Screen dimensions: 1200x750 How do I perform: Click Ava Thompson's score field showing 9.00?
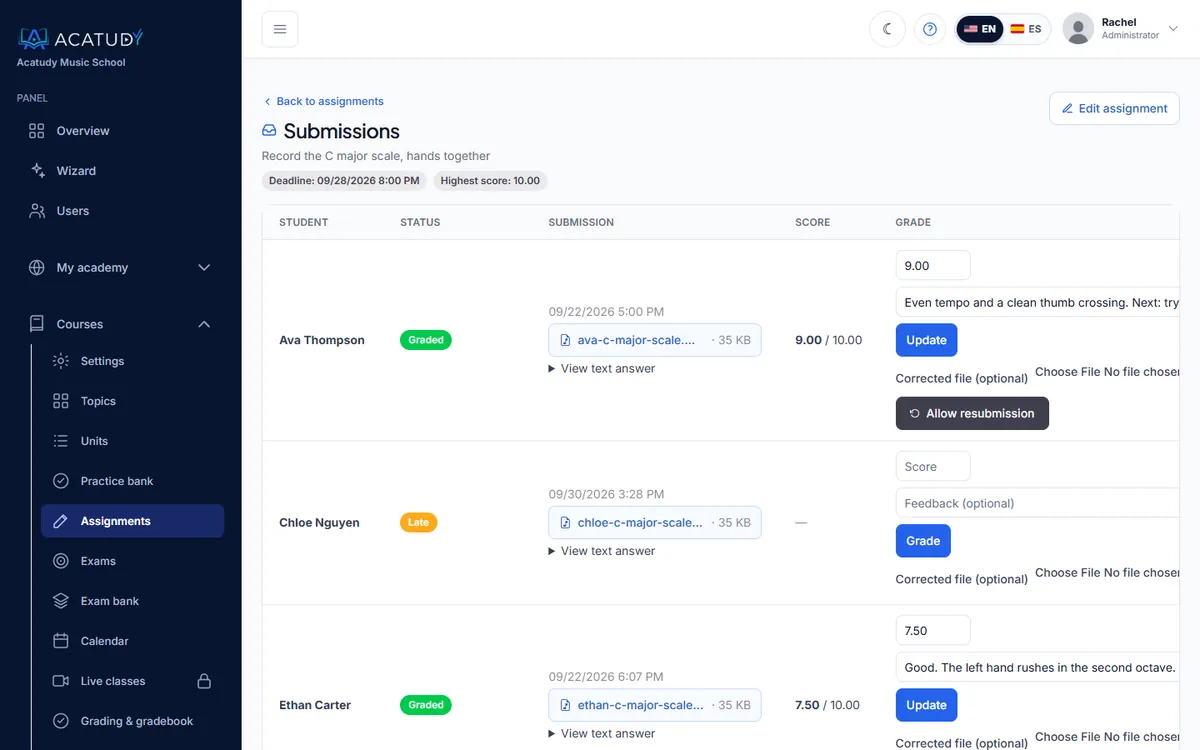pyautogui.click(x=933, y=265)
